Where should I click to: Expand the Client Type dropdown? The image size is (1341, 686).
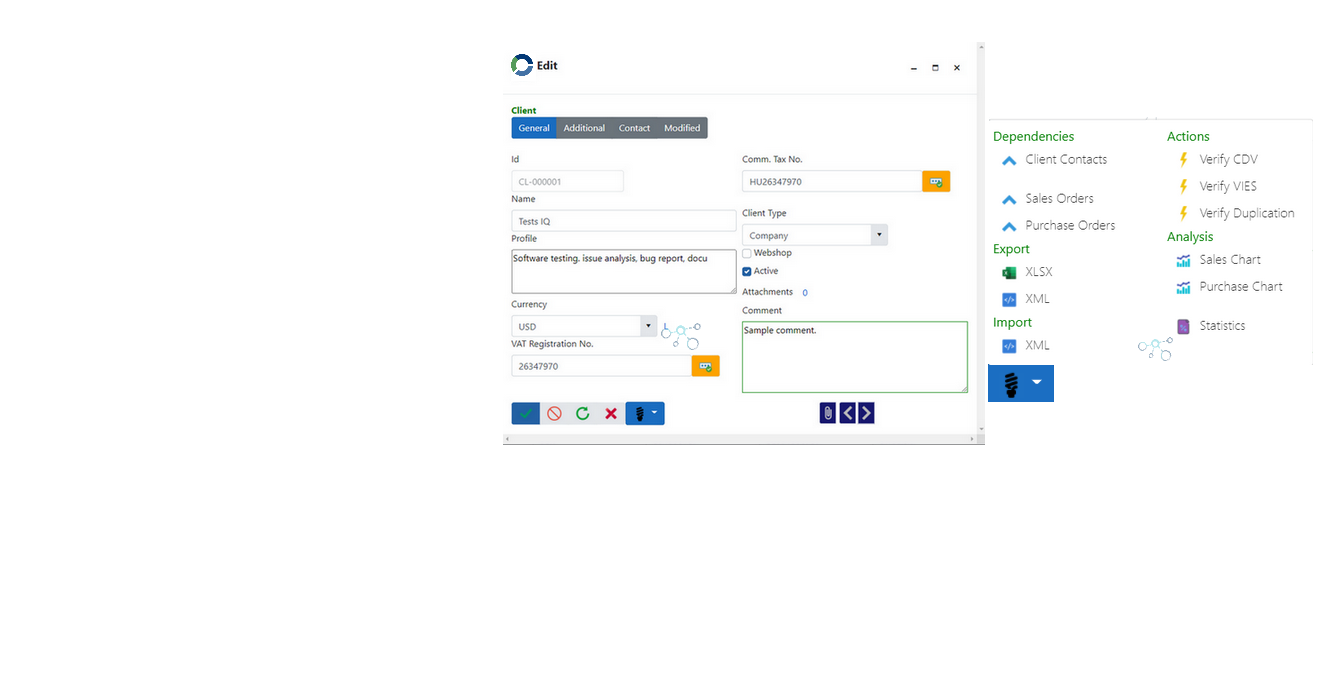(x=879, y=235)
